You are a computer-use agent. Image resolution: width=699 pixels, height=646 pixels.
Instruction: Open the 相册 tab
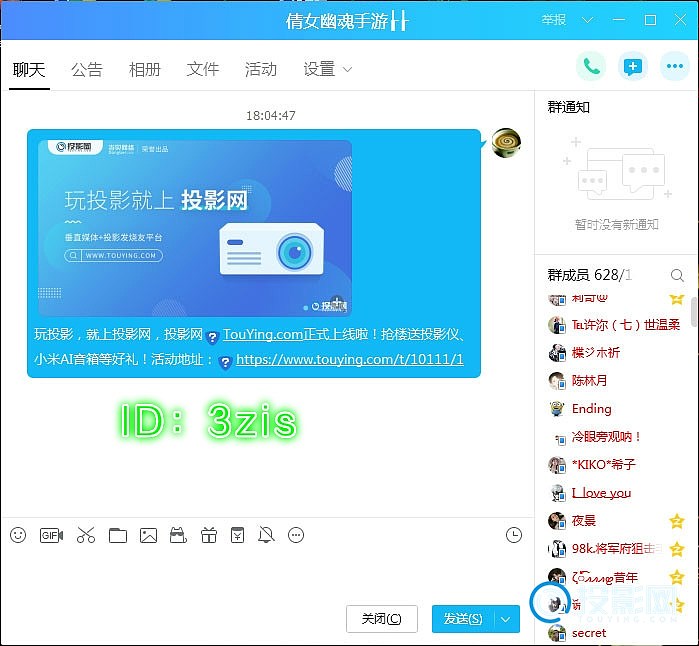(145, 70)
